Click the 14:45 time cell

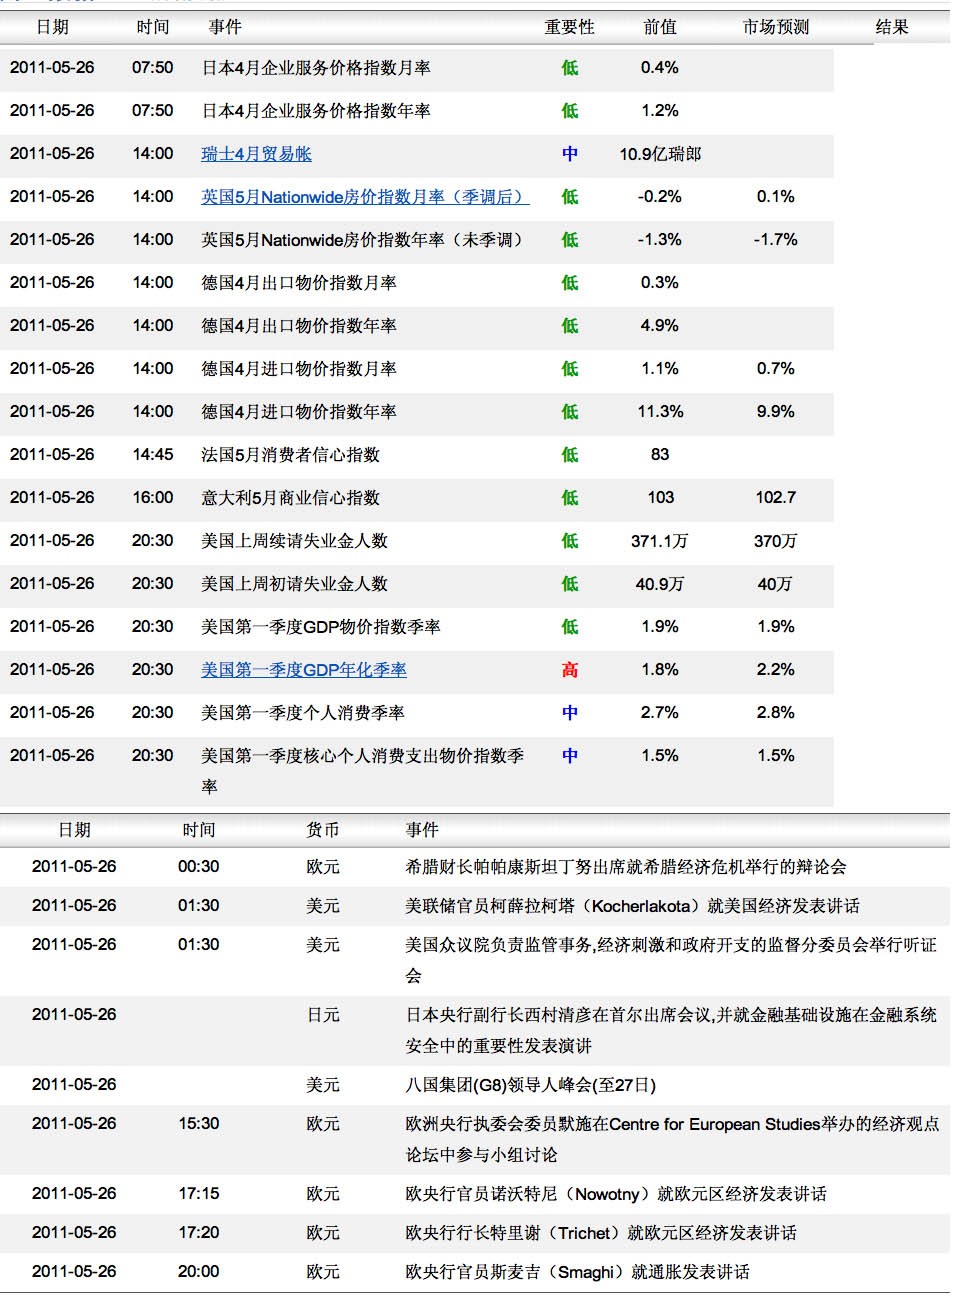click(153, 455)
